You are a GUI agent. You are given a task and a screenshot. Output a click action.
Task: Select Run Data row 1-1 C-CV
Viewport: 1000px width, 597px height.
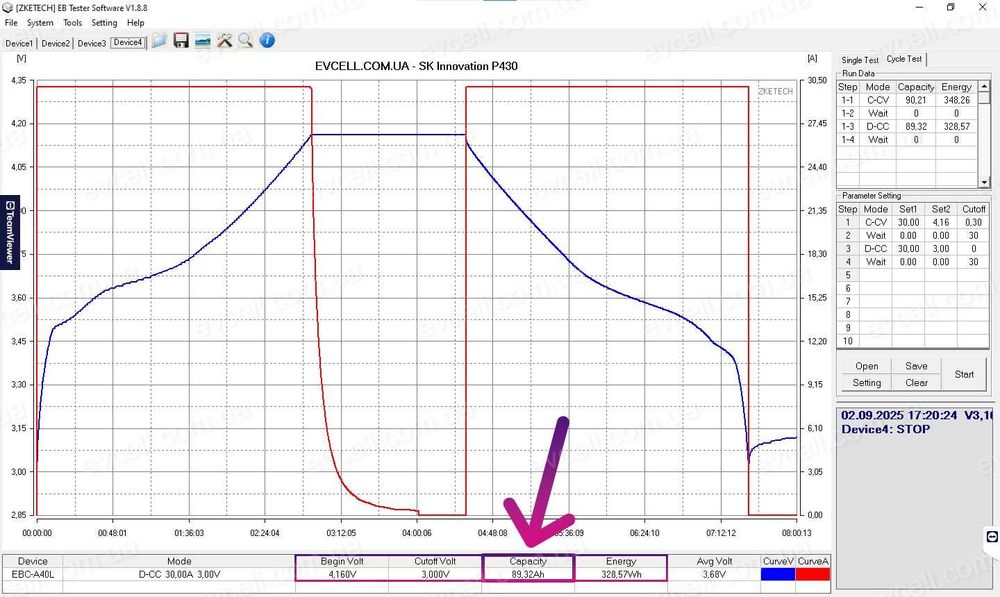click(907, 100)
